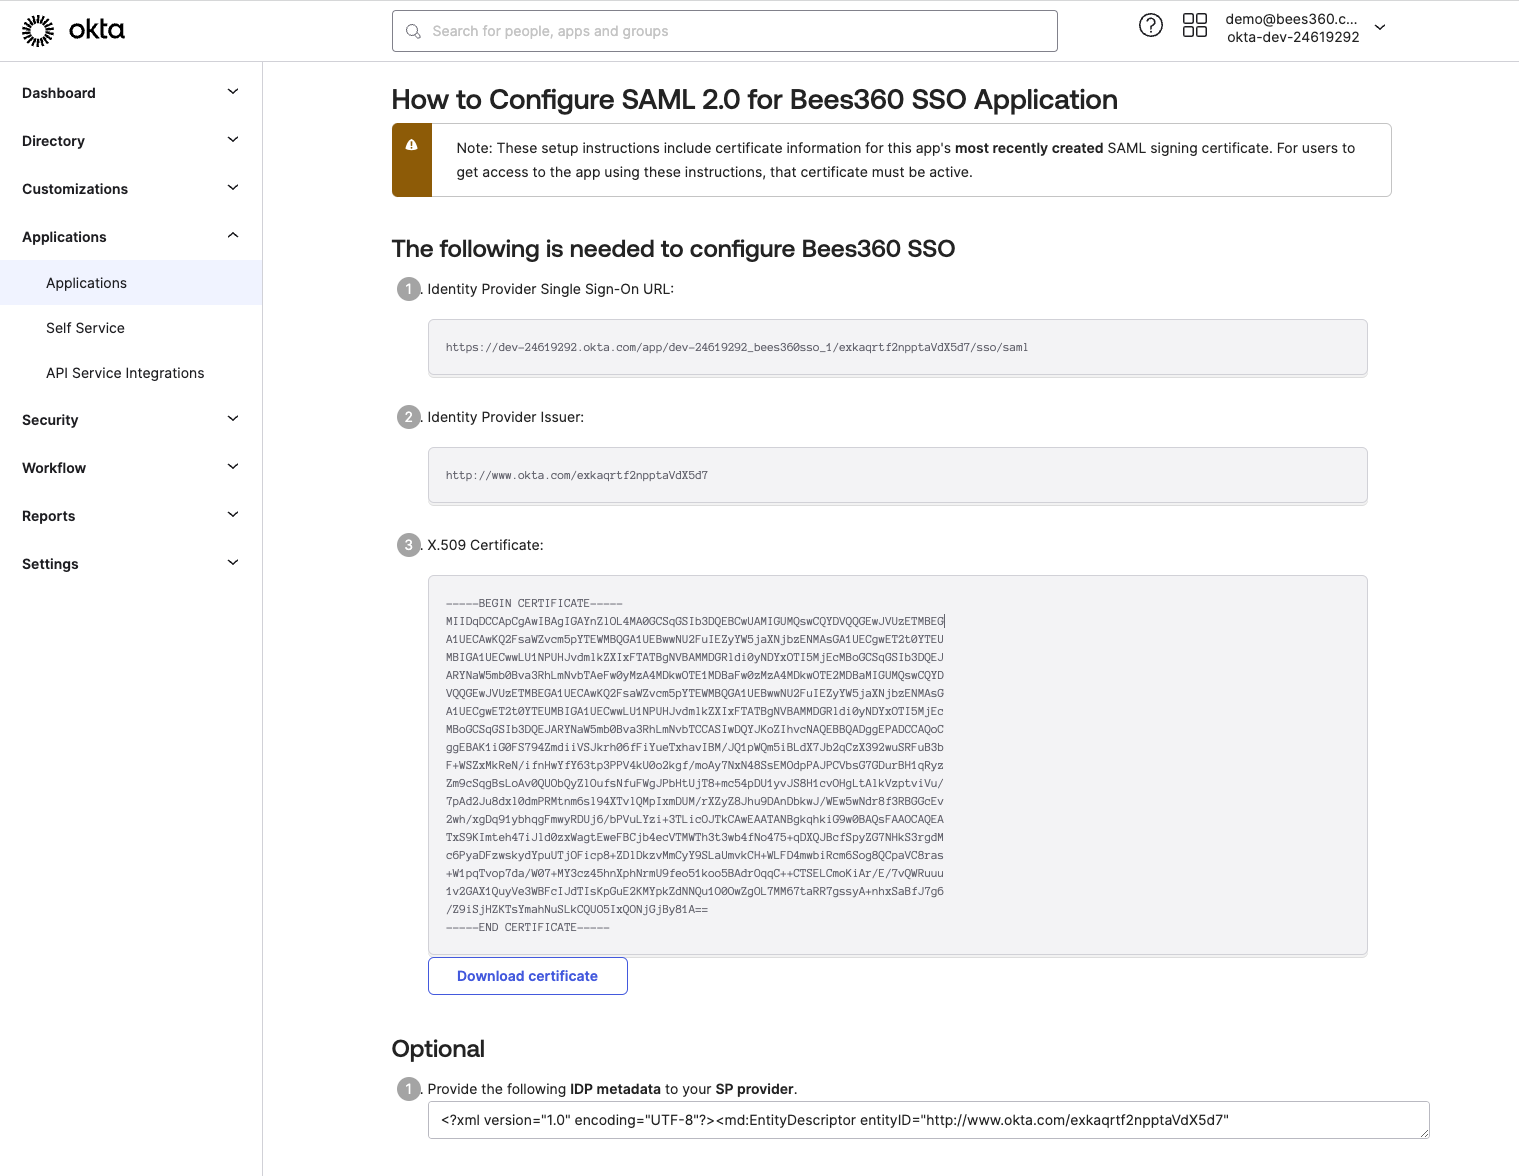Click the Dashboard label in the sidebar
The width and height of the screenshot is (1519, 1176).
59,93
